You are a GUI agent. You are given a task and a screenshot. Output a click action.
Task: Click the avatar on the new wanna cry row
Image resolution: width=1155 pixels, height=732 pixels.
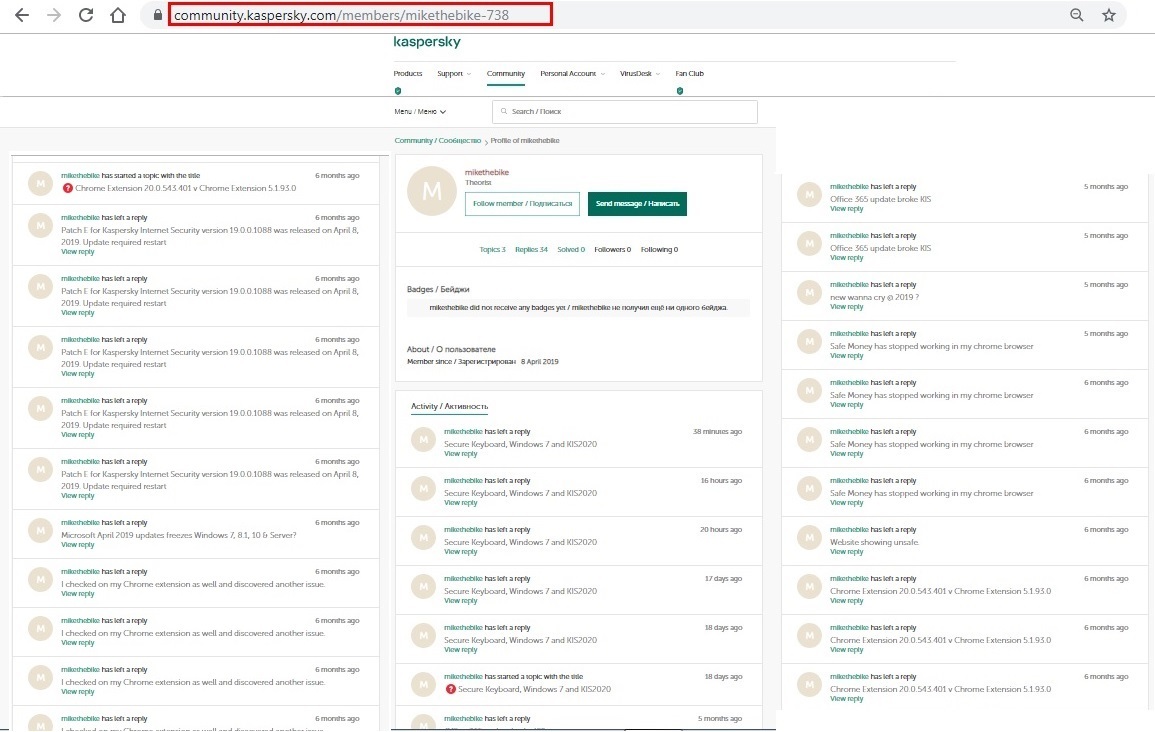tap(810, 292)
